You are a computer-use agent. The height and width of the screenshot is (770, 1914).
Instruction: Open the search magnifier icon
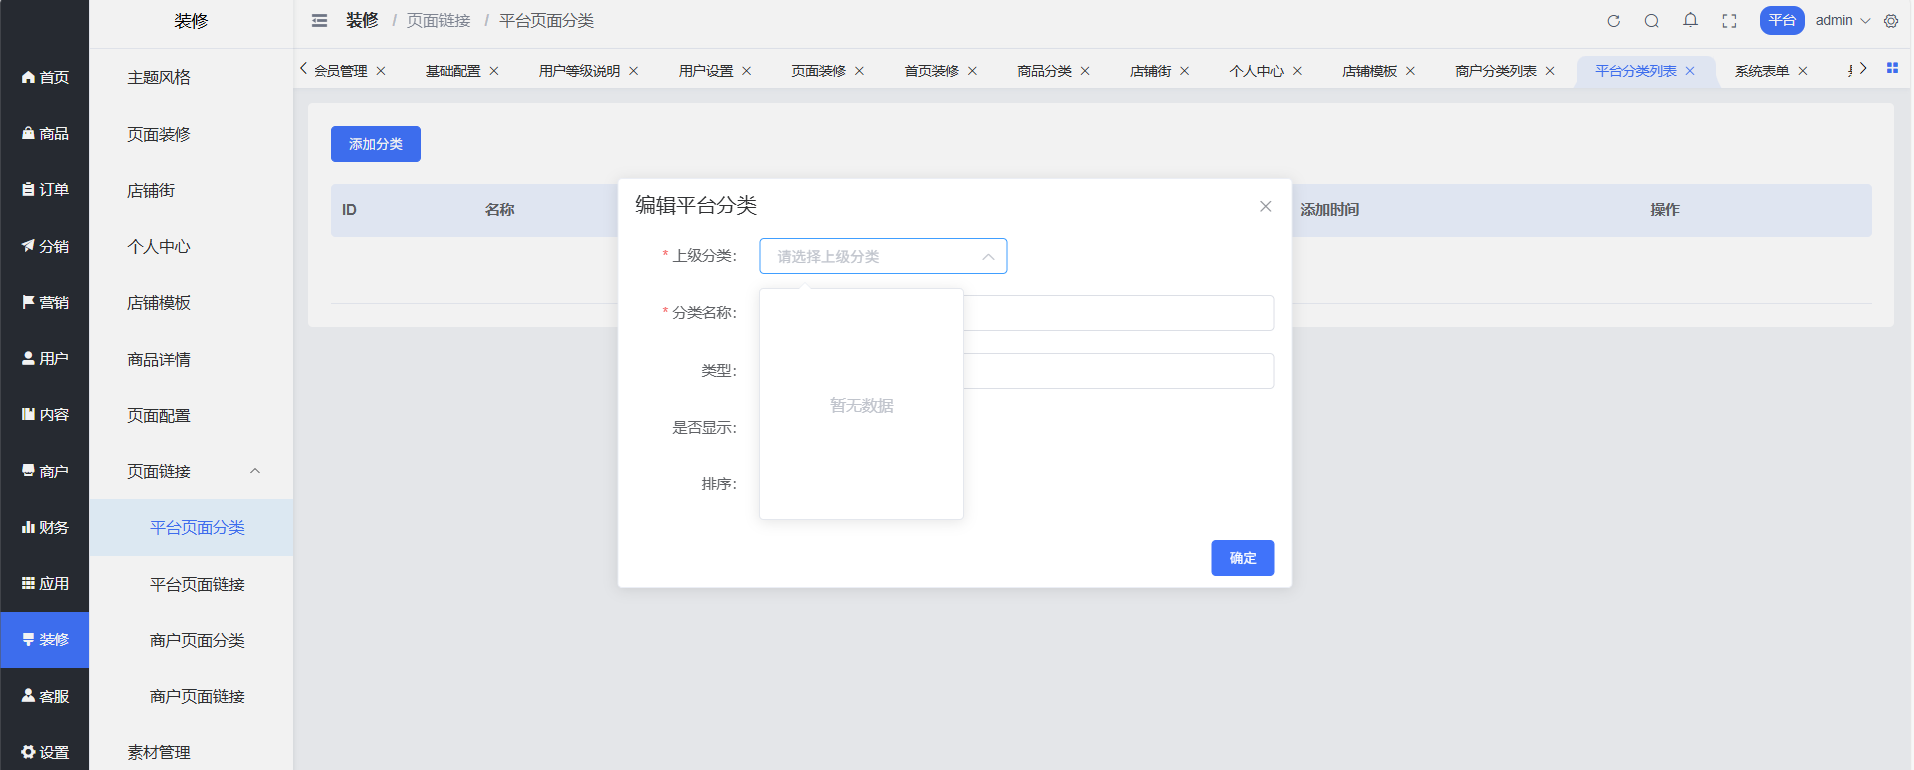(x=1651, y=21)
